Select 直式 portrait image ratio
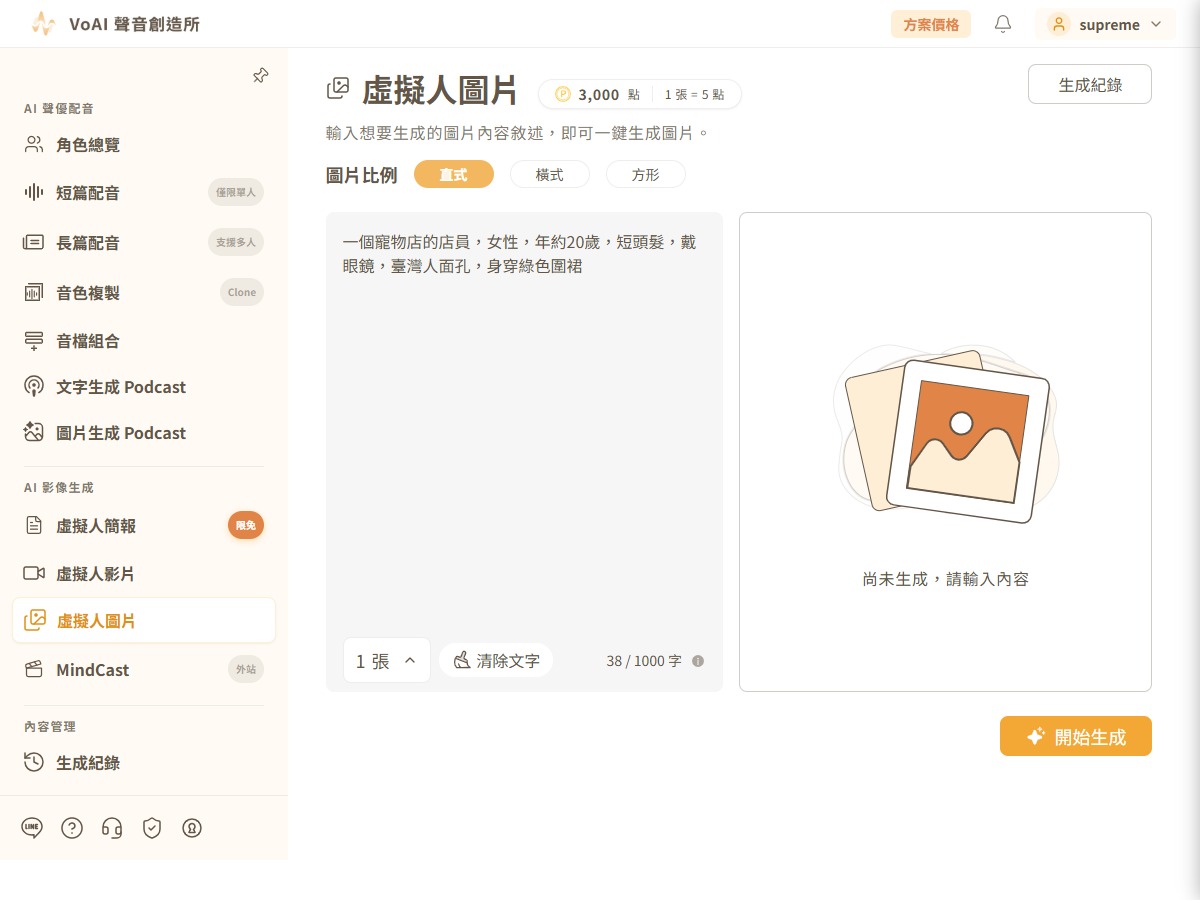Image resolution: width=1200 pixels, height=900 pixels. (x=454, y=174)
